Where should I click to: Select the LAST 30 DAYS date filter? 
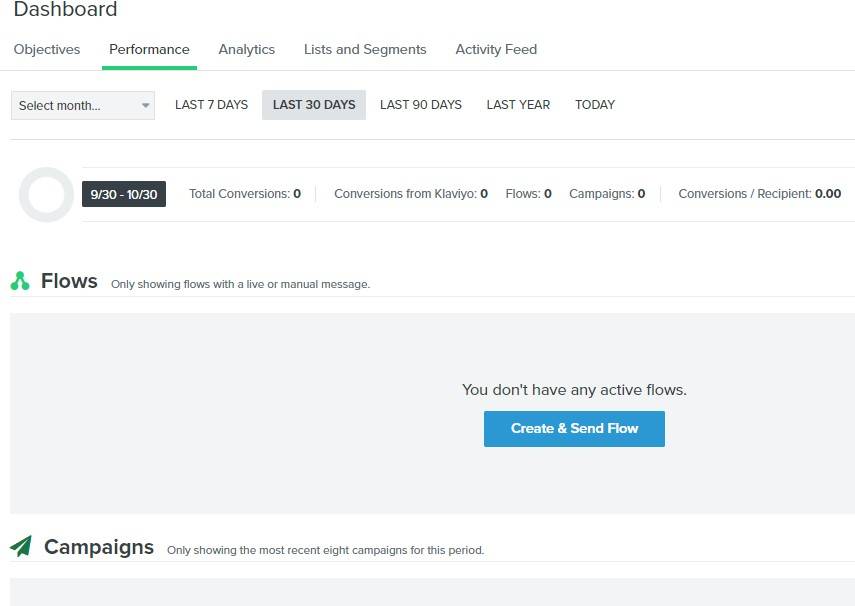click(313, 104)
